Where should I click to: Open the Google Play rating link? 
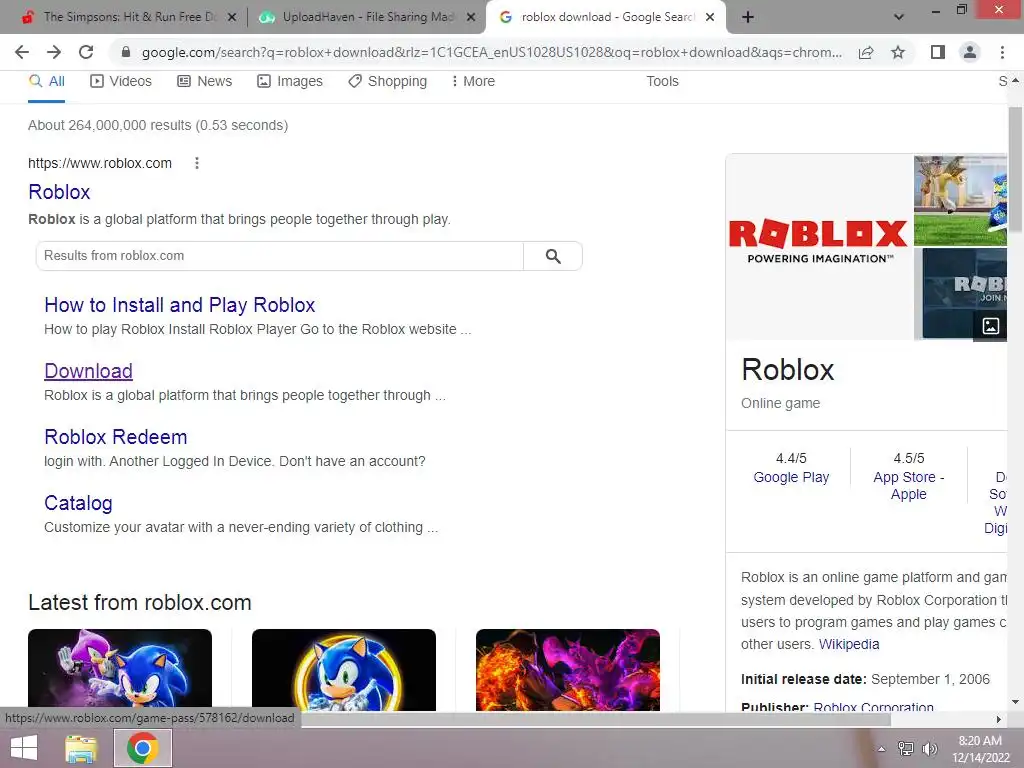tap(791, 477)
